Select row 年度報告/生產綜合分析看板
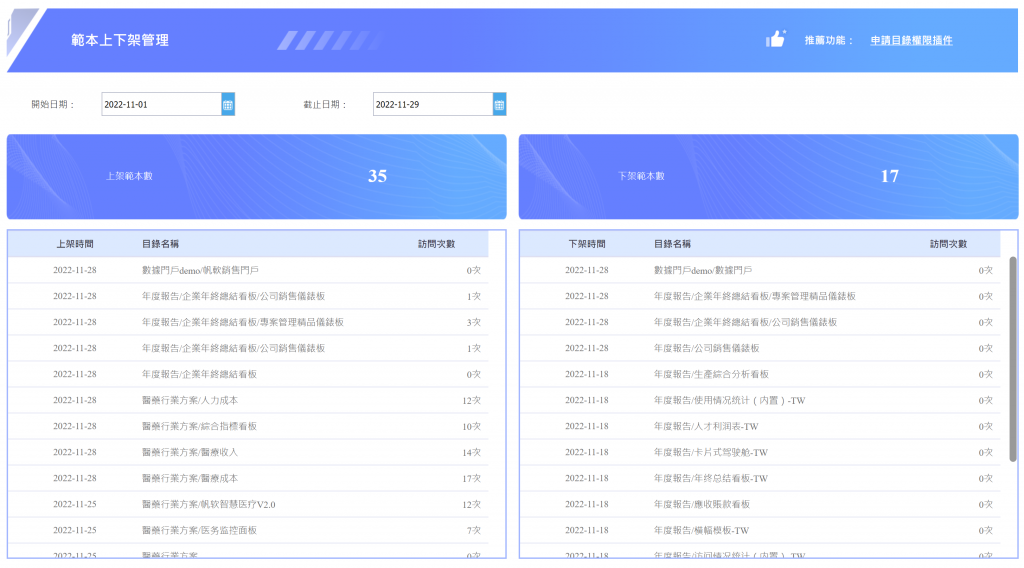The image size is (1024, 568). [760, 375]
